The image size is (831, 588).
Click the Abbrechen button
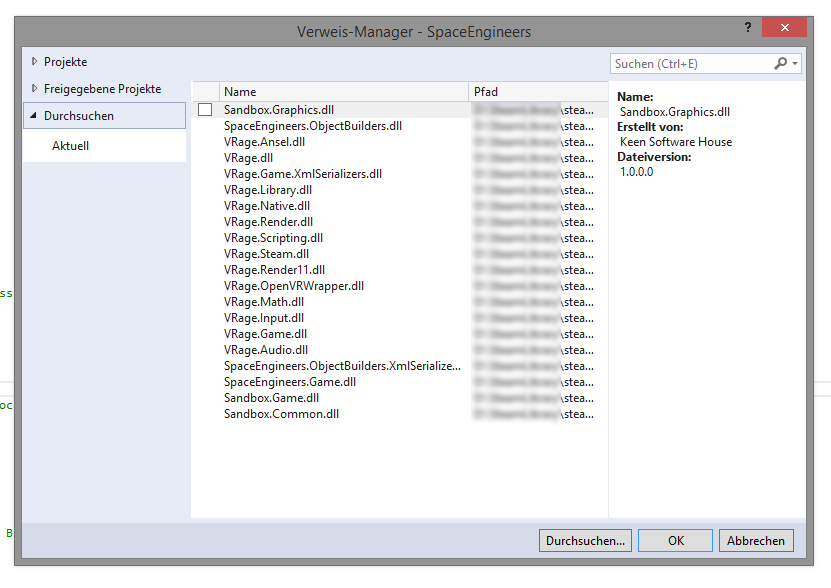point(756,540)
